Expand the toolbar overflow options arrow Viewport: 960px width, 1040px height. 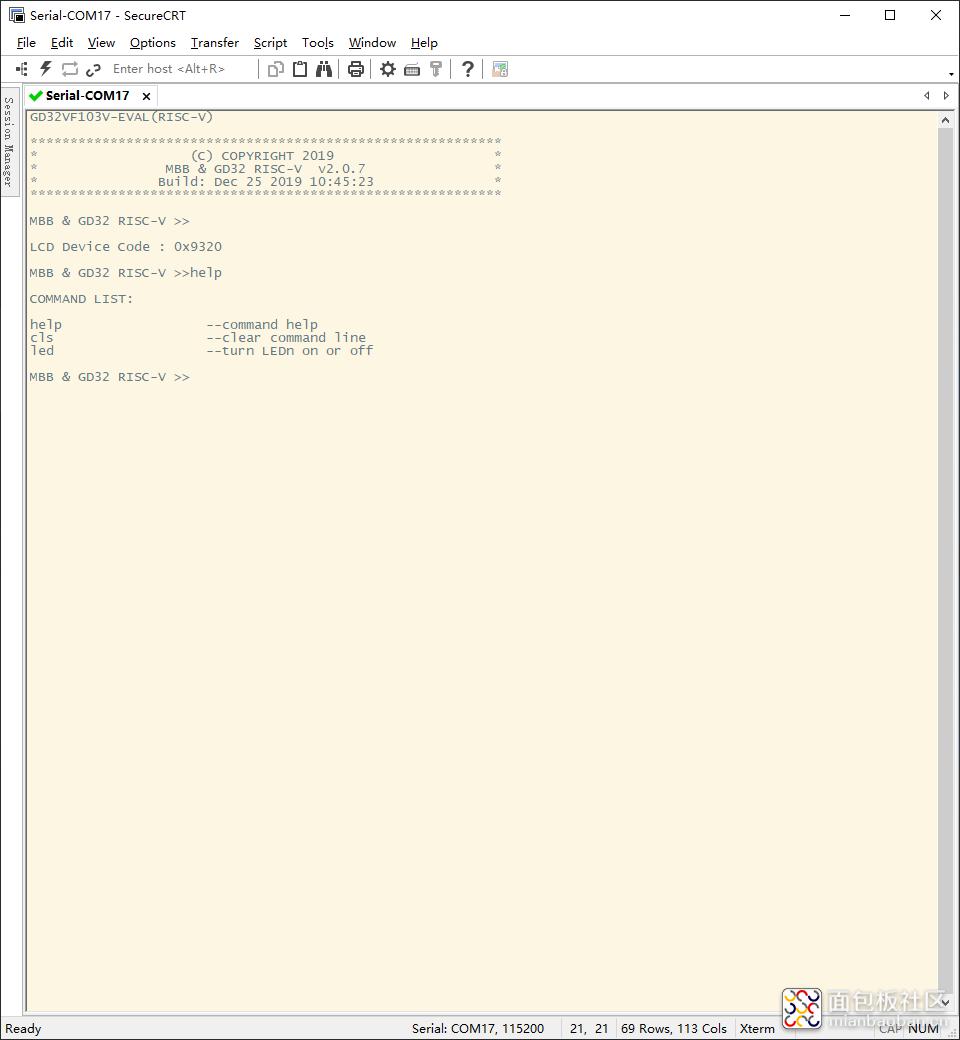[x=951, y=74]
